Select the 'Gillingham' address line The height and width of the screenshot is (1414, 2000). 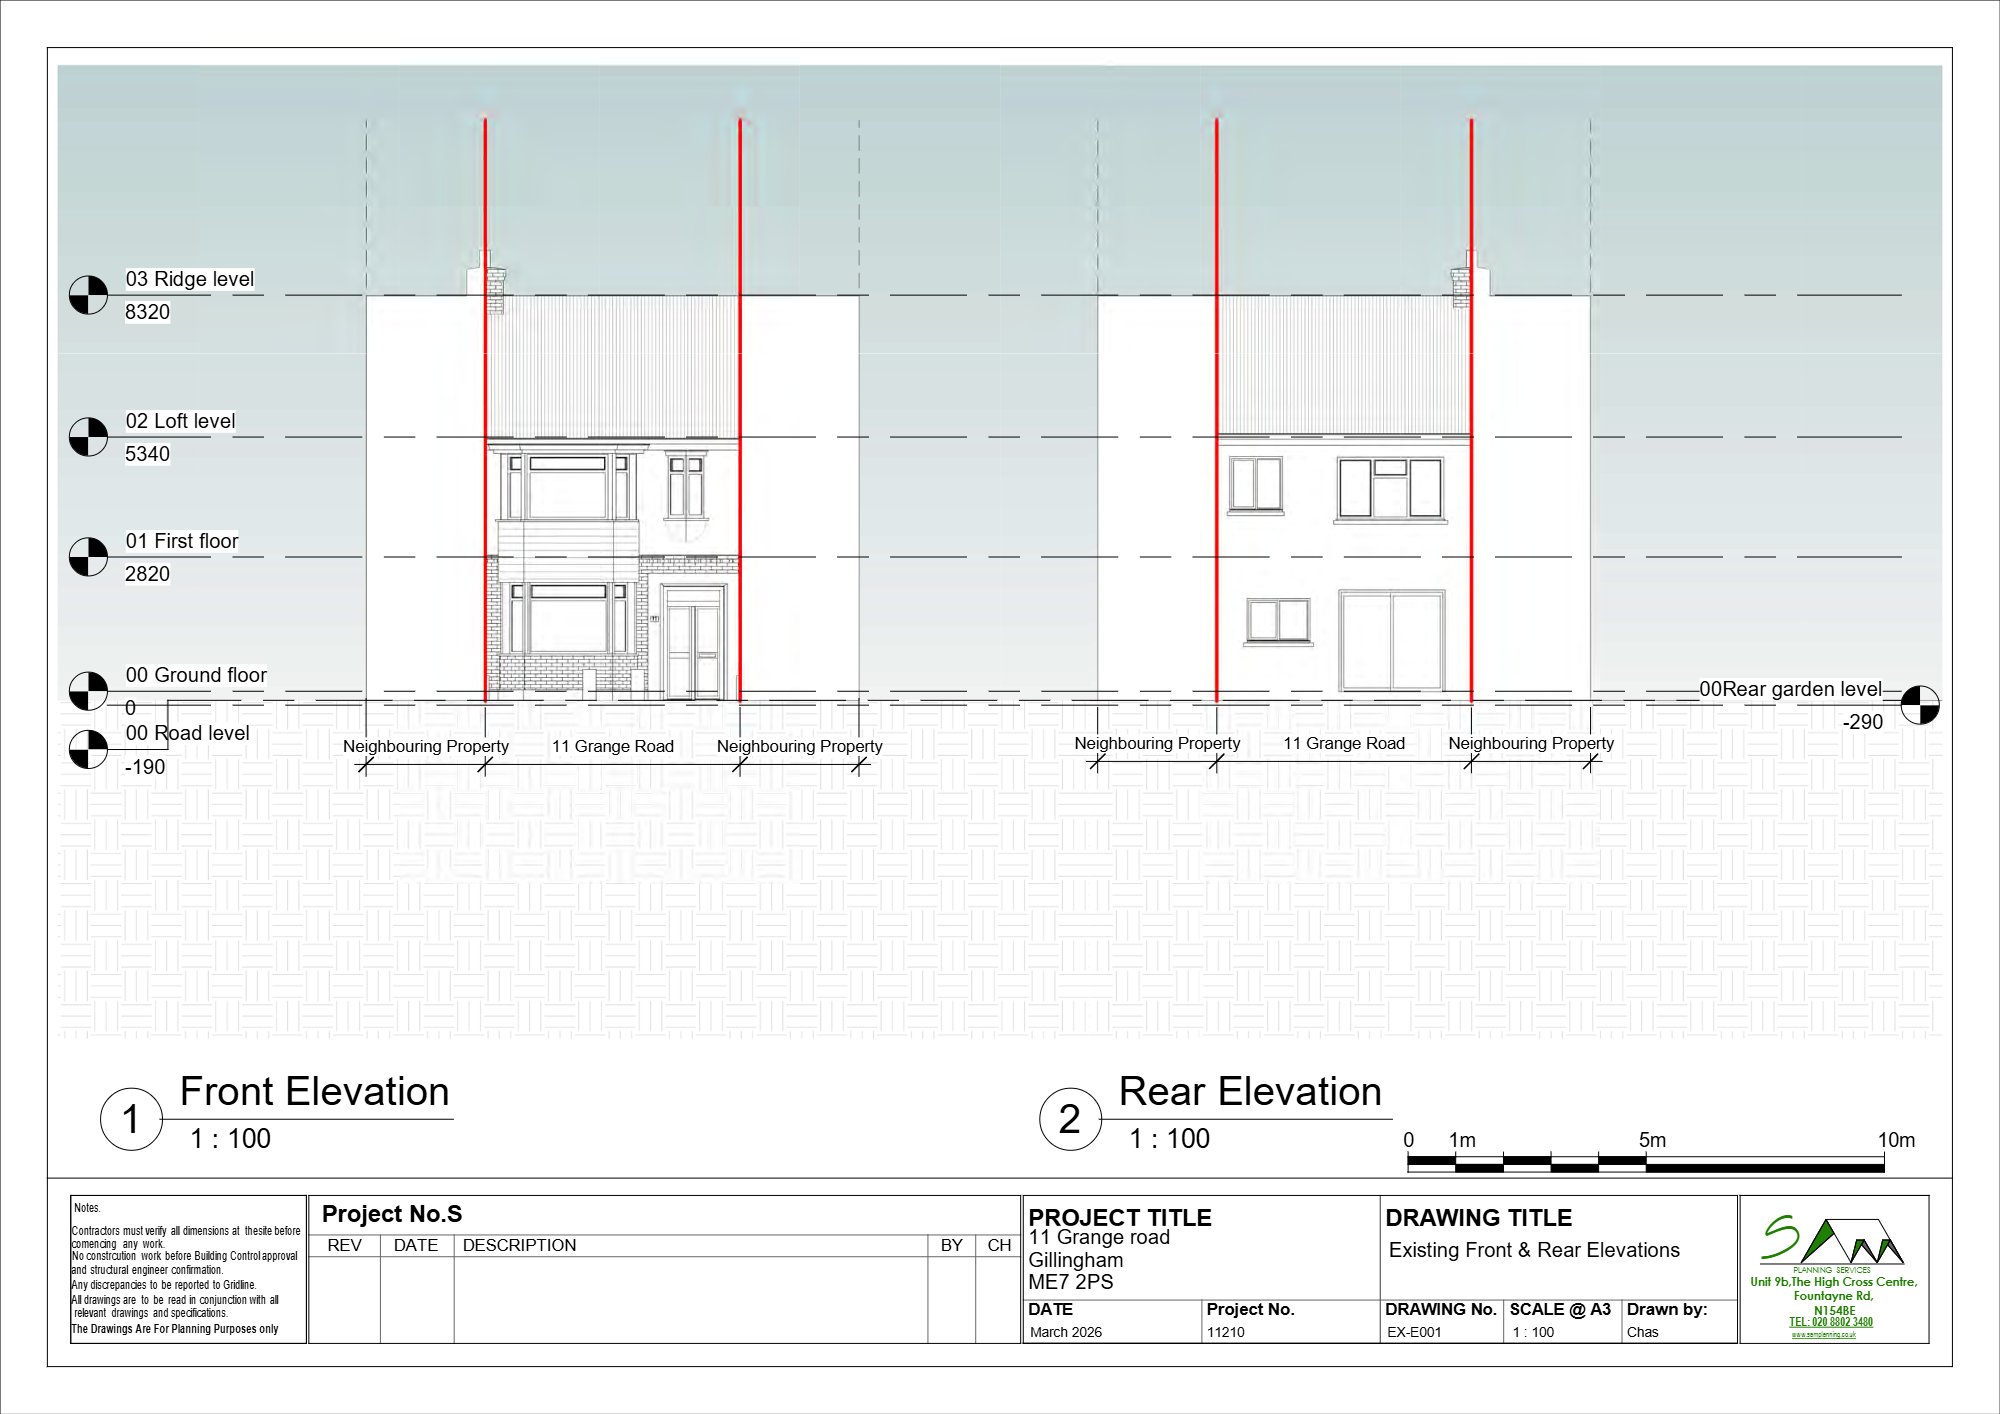[1075, 1260]
